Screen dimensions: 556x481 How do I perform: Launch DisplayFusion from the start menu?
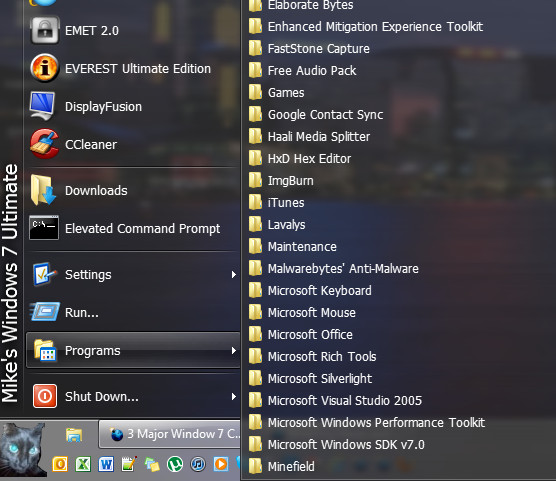point(133,106)
